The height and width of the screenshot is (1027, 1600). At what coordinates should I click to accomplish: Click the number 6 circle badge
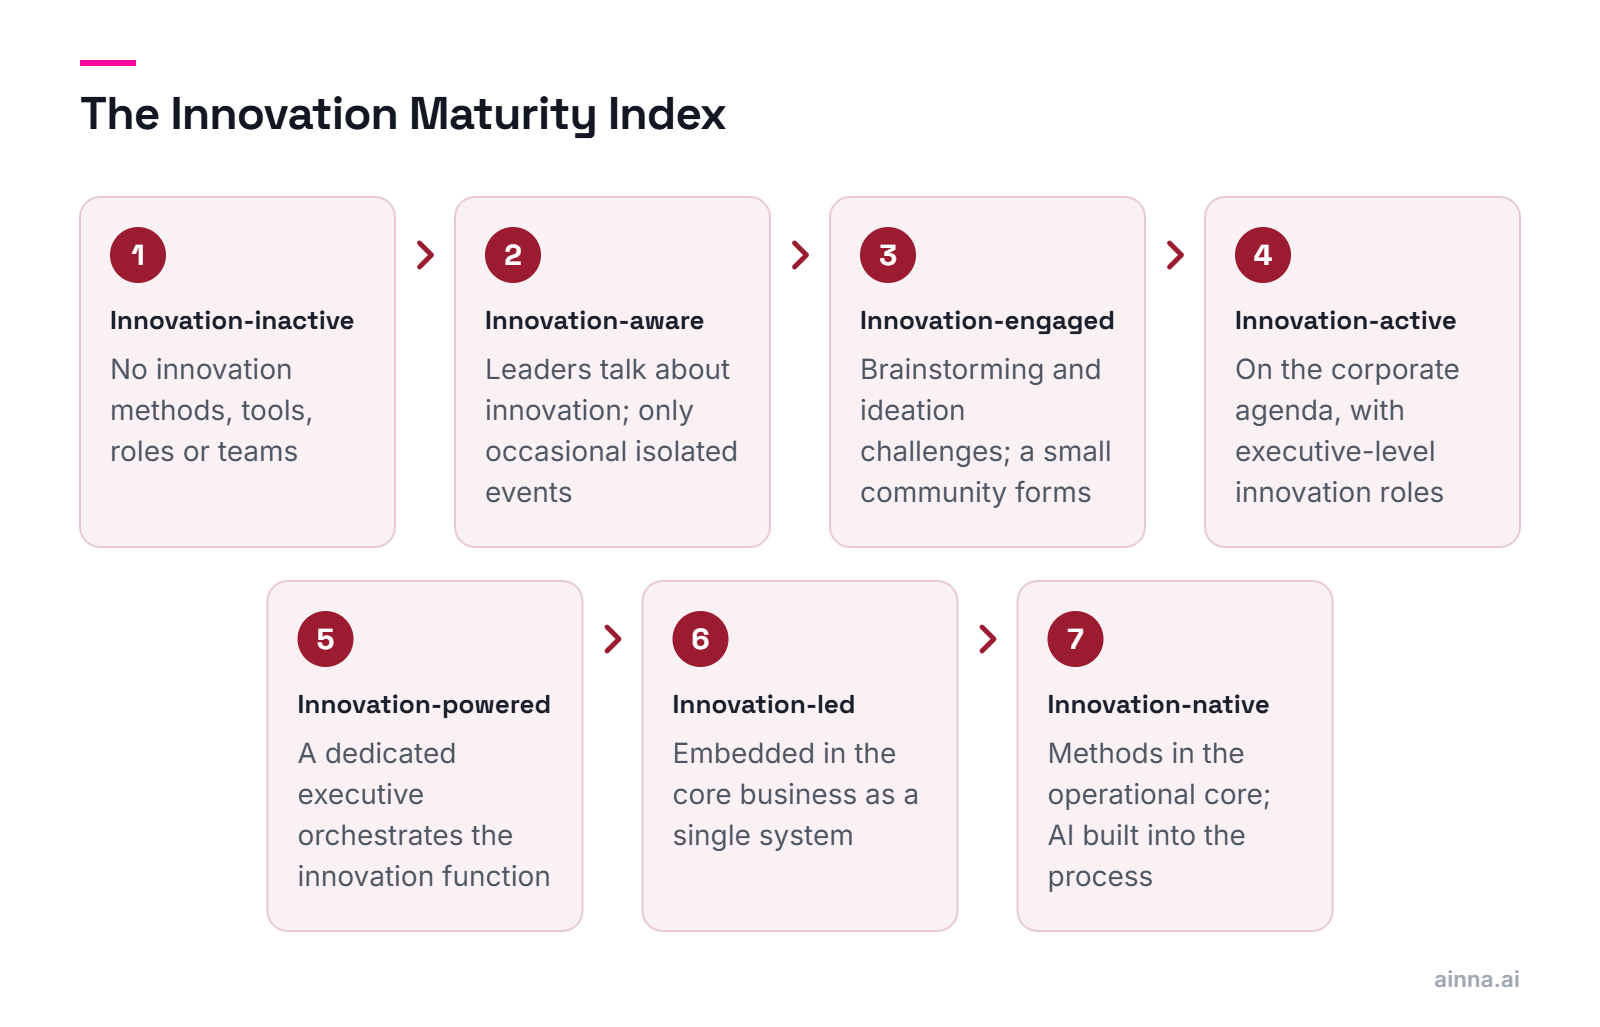[x=701, y=639]
